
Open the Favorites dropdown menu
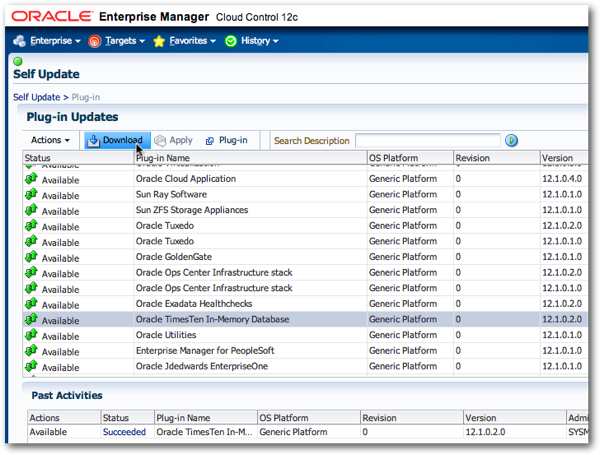192,41
